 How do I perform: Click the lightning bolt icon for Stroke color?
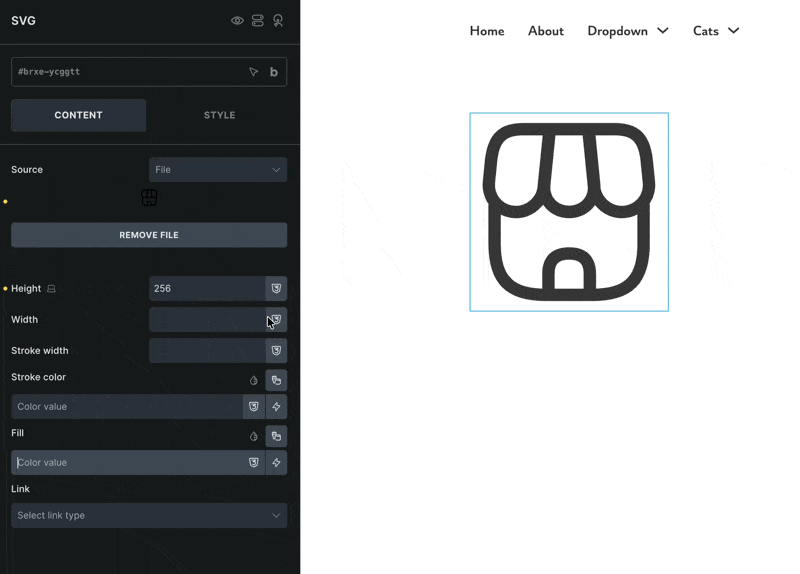point(276,407)
